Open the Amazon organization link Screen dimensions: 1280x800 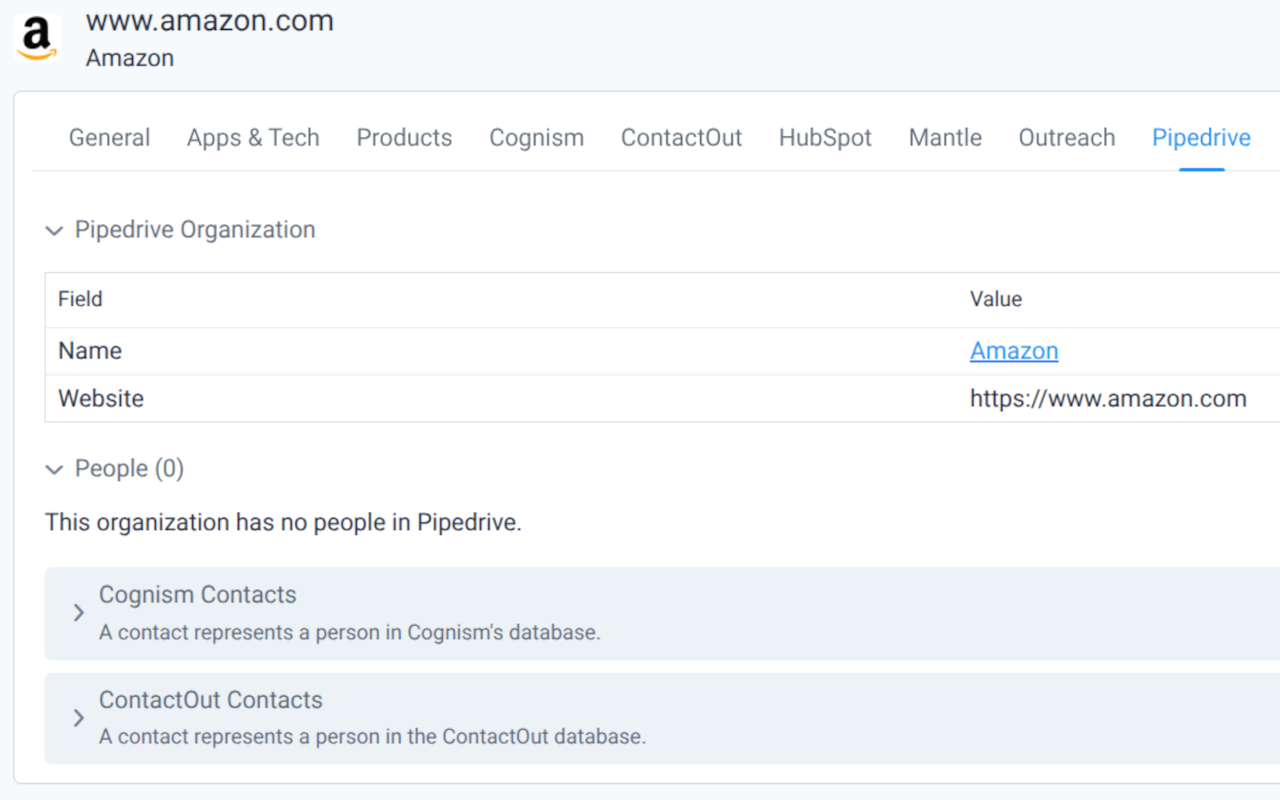pos(1013,351)
